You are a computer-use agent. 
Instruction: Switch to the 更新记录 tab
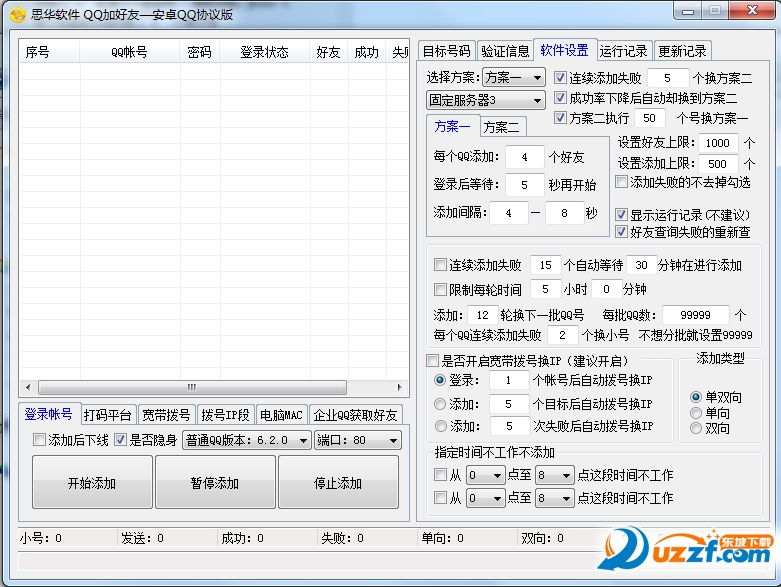point(682,51)
